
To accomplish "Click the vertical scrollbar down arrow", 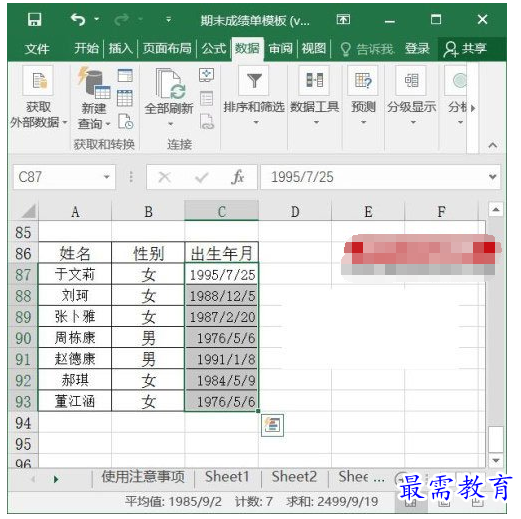I will pos(496,460).
